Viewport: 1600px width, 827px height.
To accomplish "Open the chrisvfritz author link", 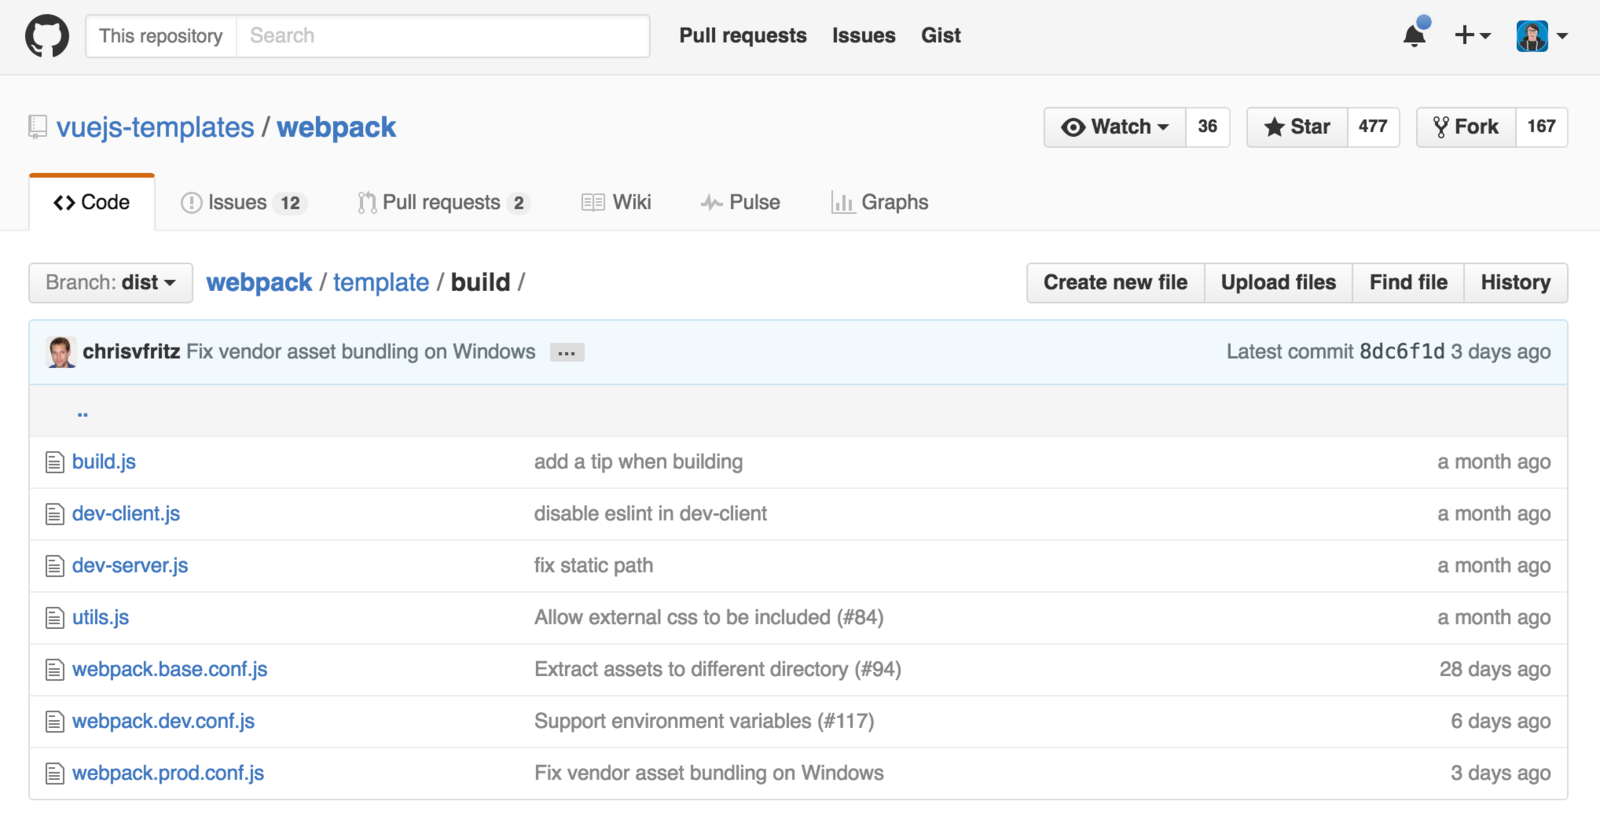I will (x=131, y=352).
